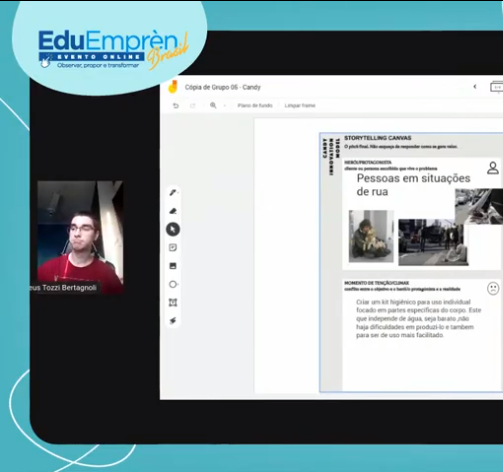Select the Pessoas em situações de rua text
Screen dimensions: 503x472
(x=413, y=185)
